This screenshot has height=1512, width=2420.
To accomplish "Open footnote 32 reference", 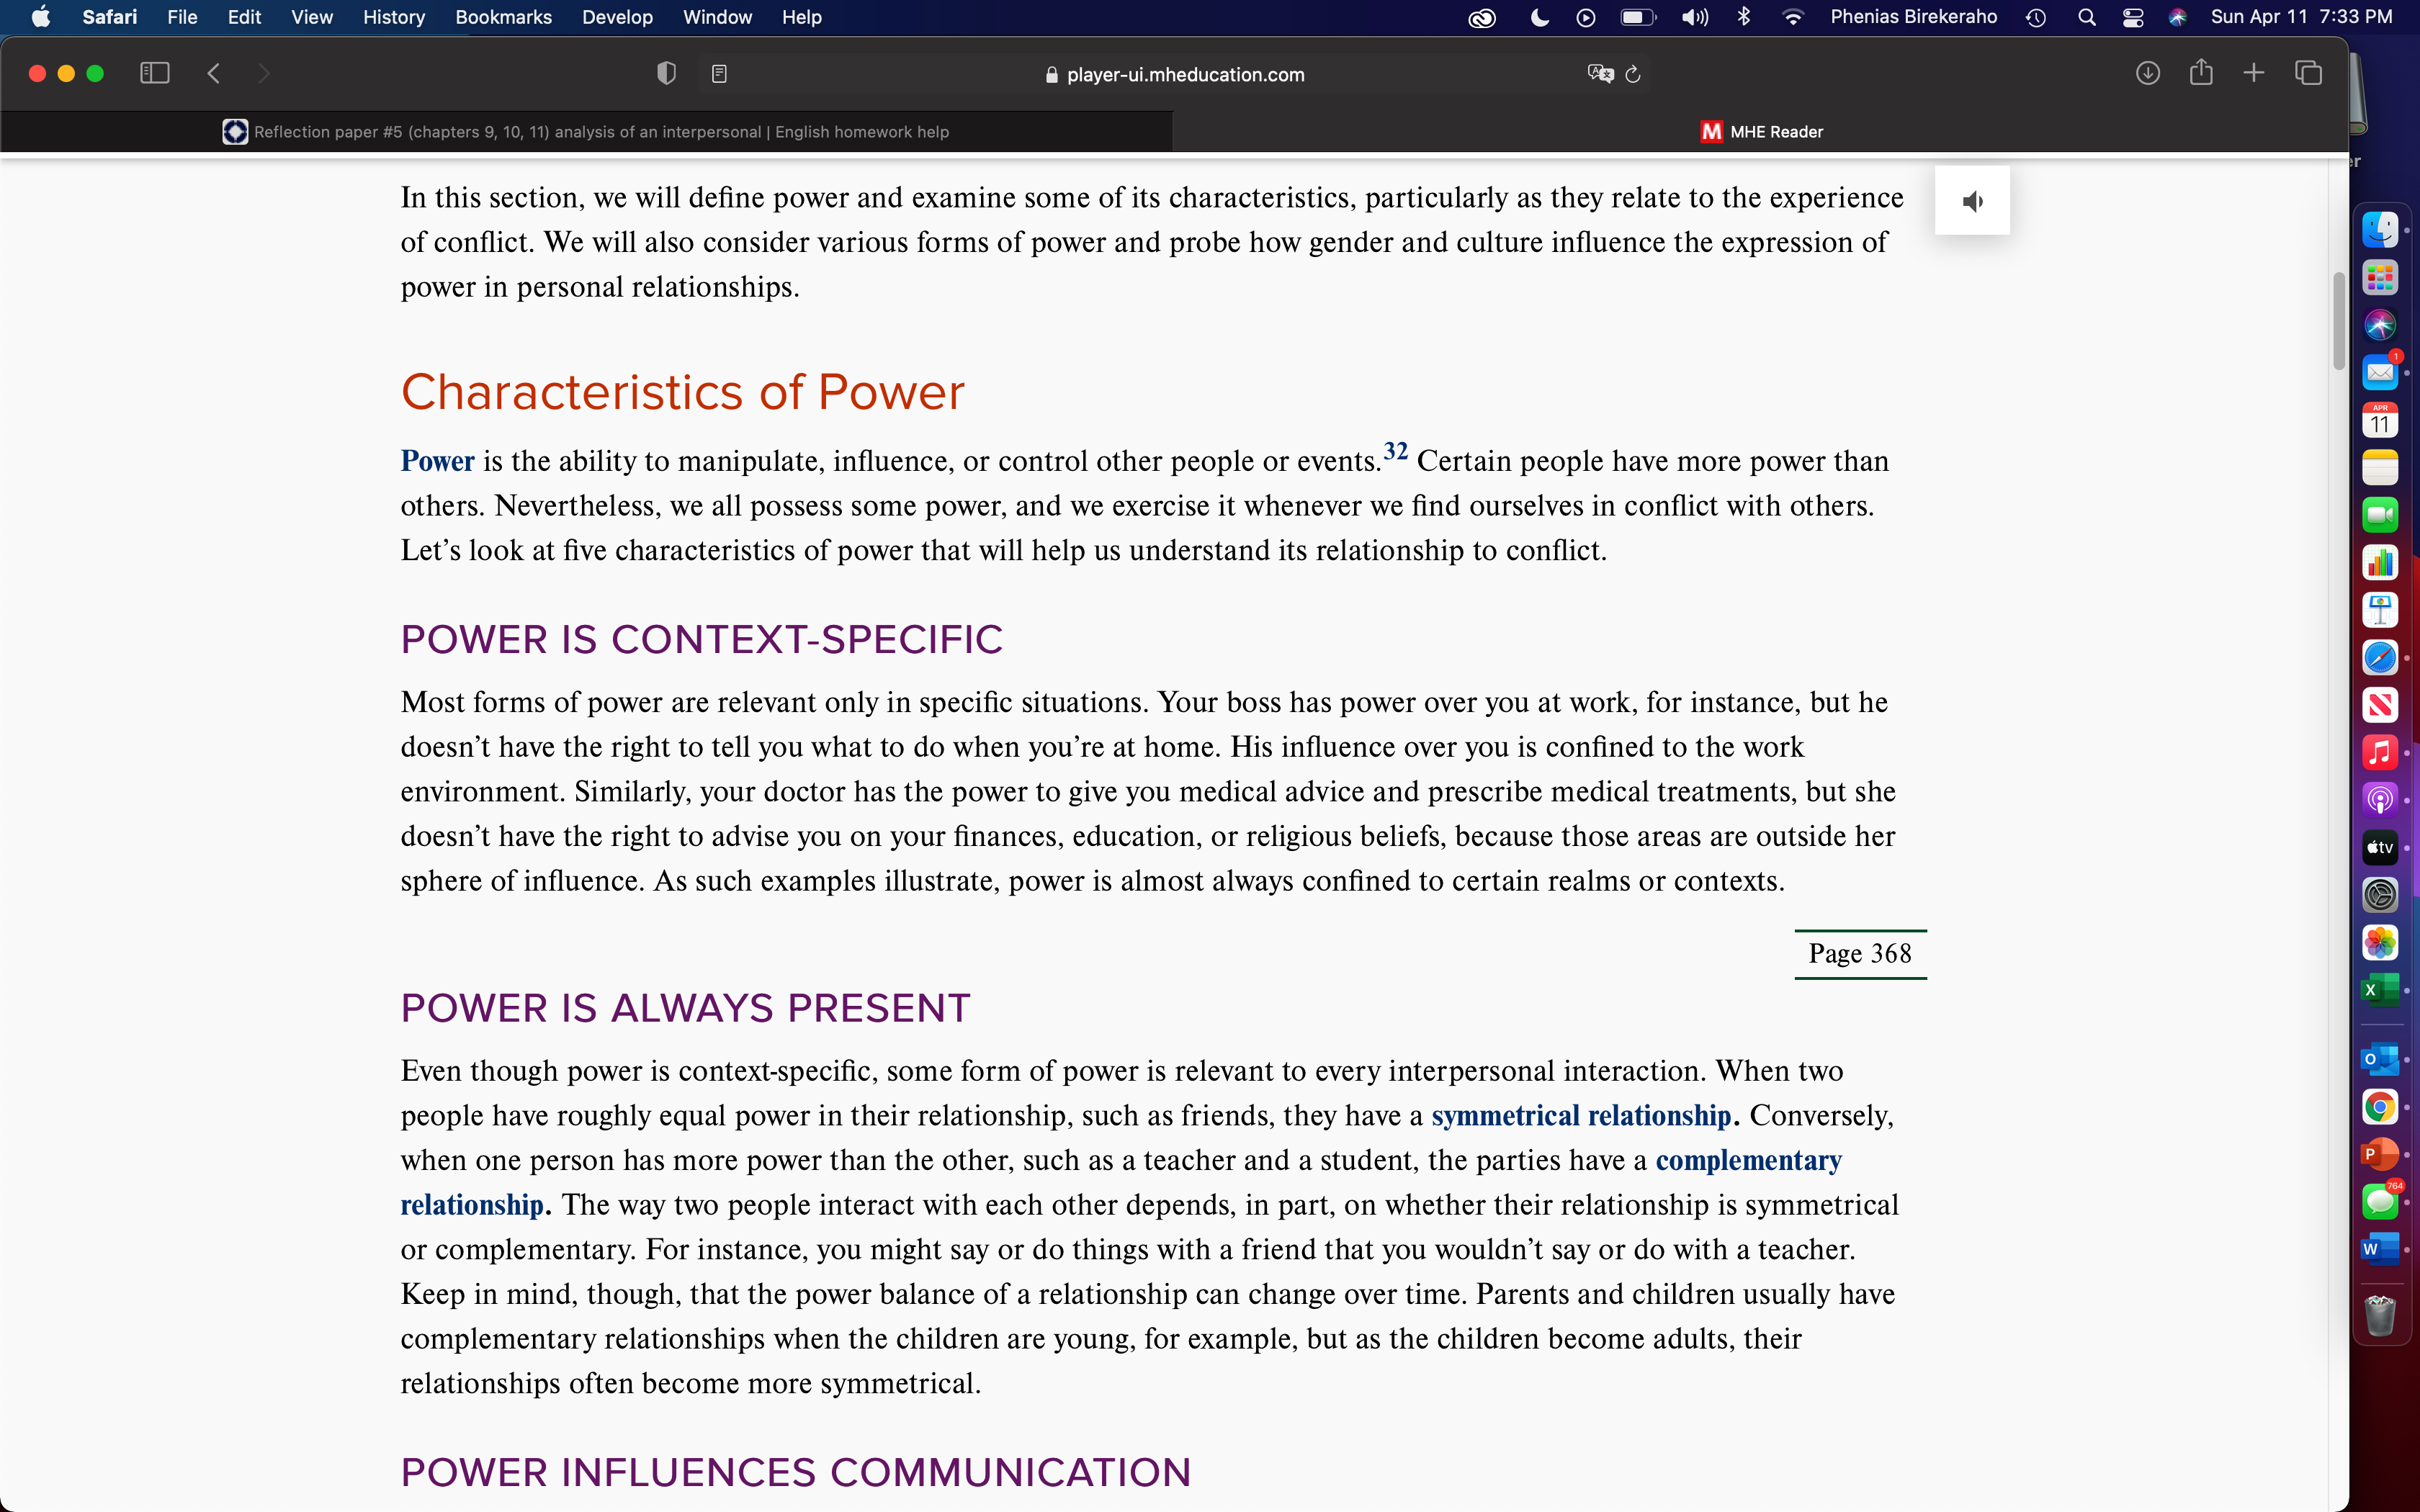I will coord(1395,451).
